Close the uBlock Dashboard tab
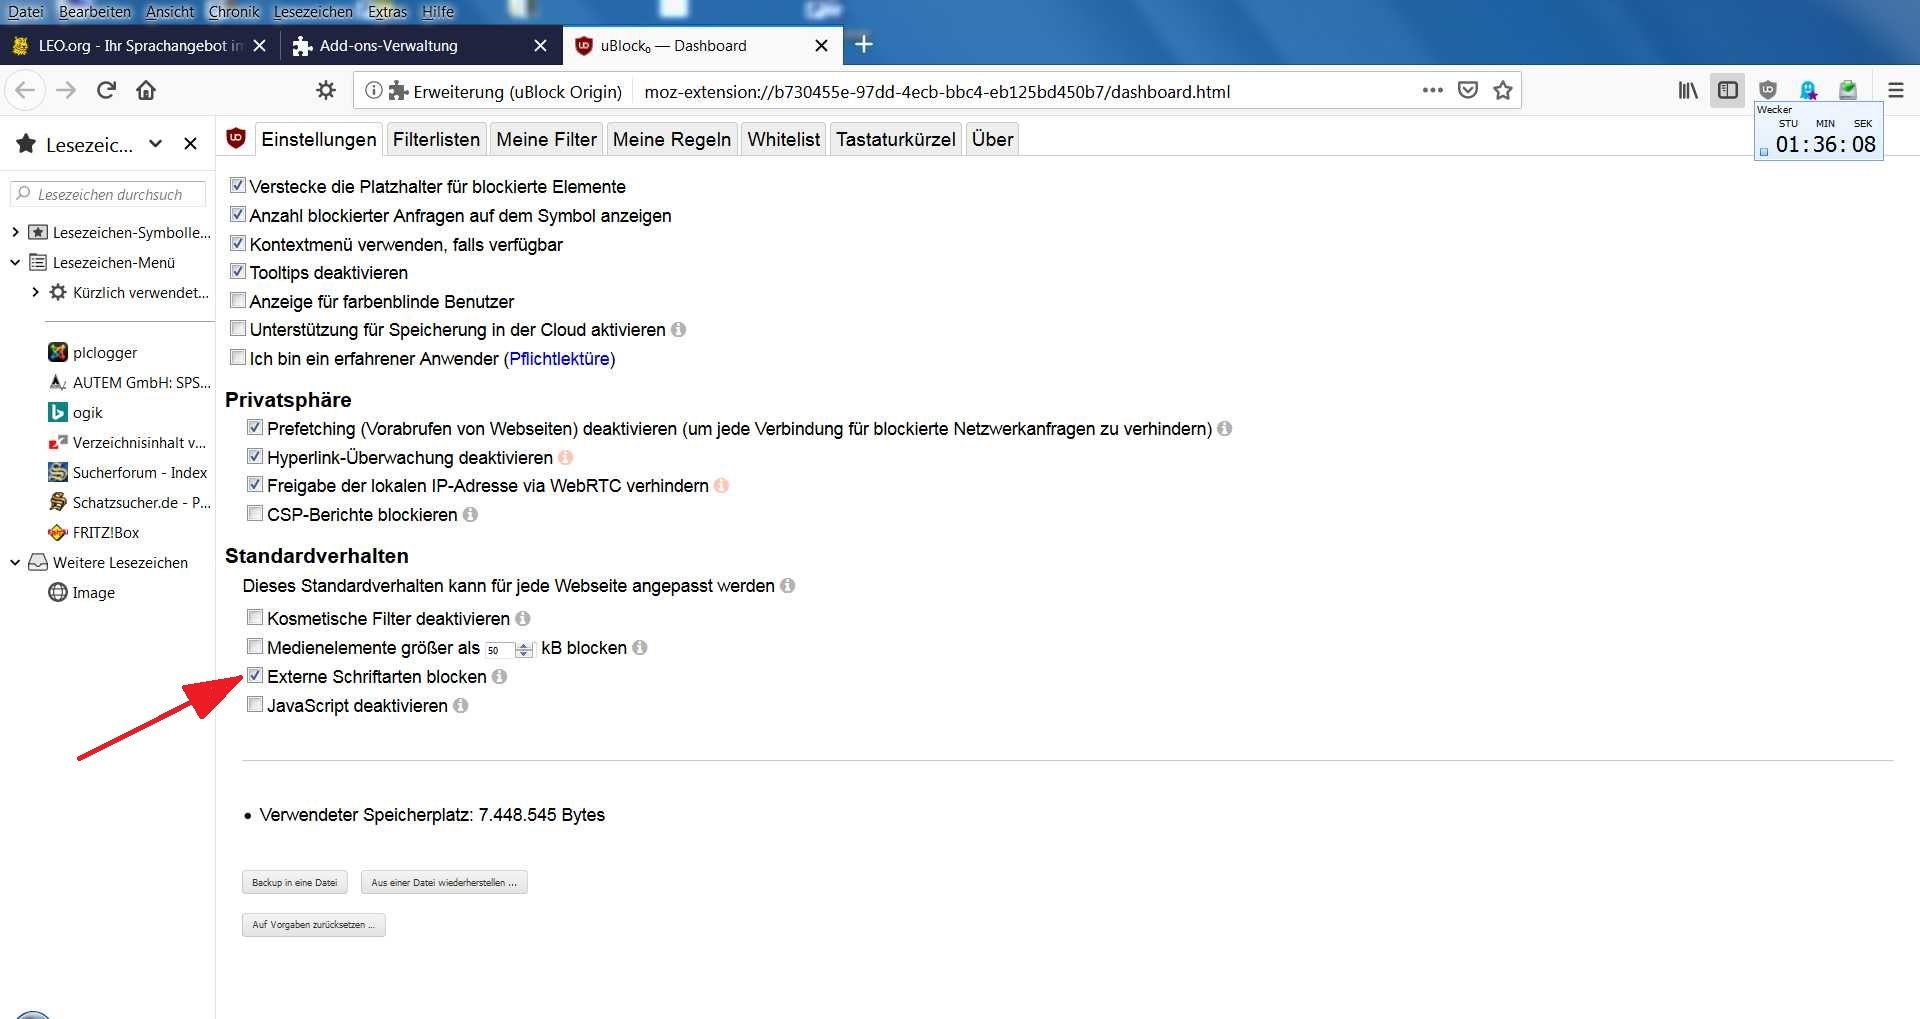The height and width of the screenshot is (1019, 1920). coord(821,46)
